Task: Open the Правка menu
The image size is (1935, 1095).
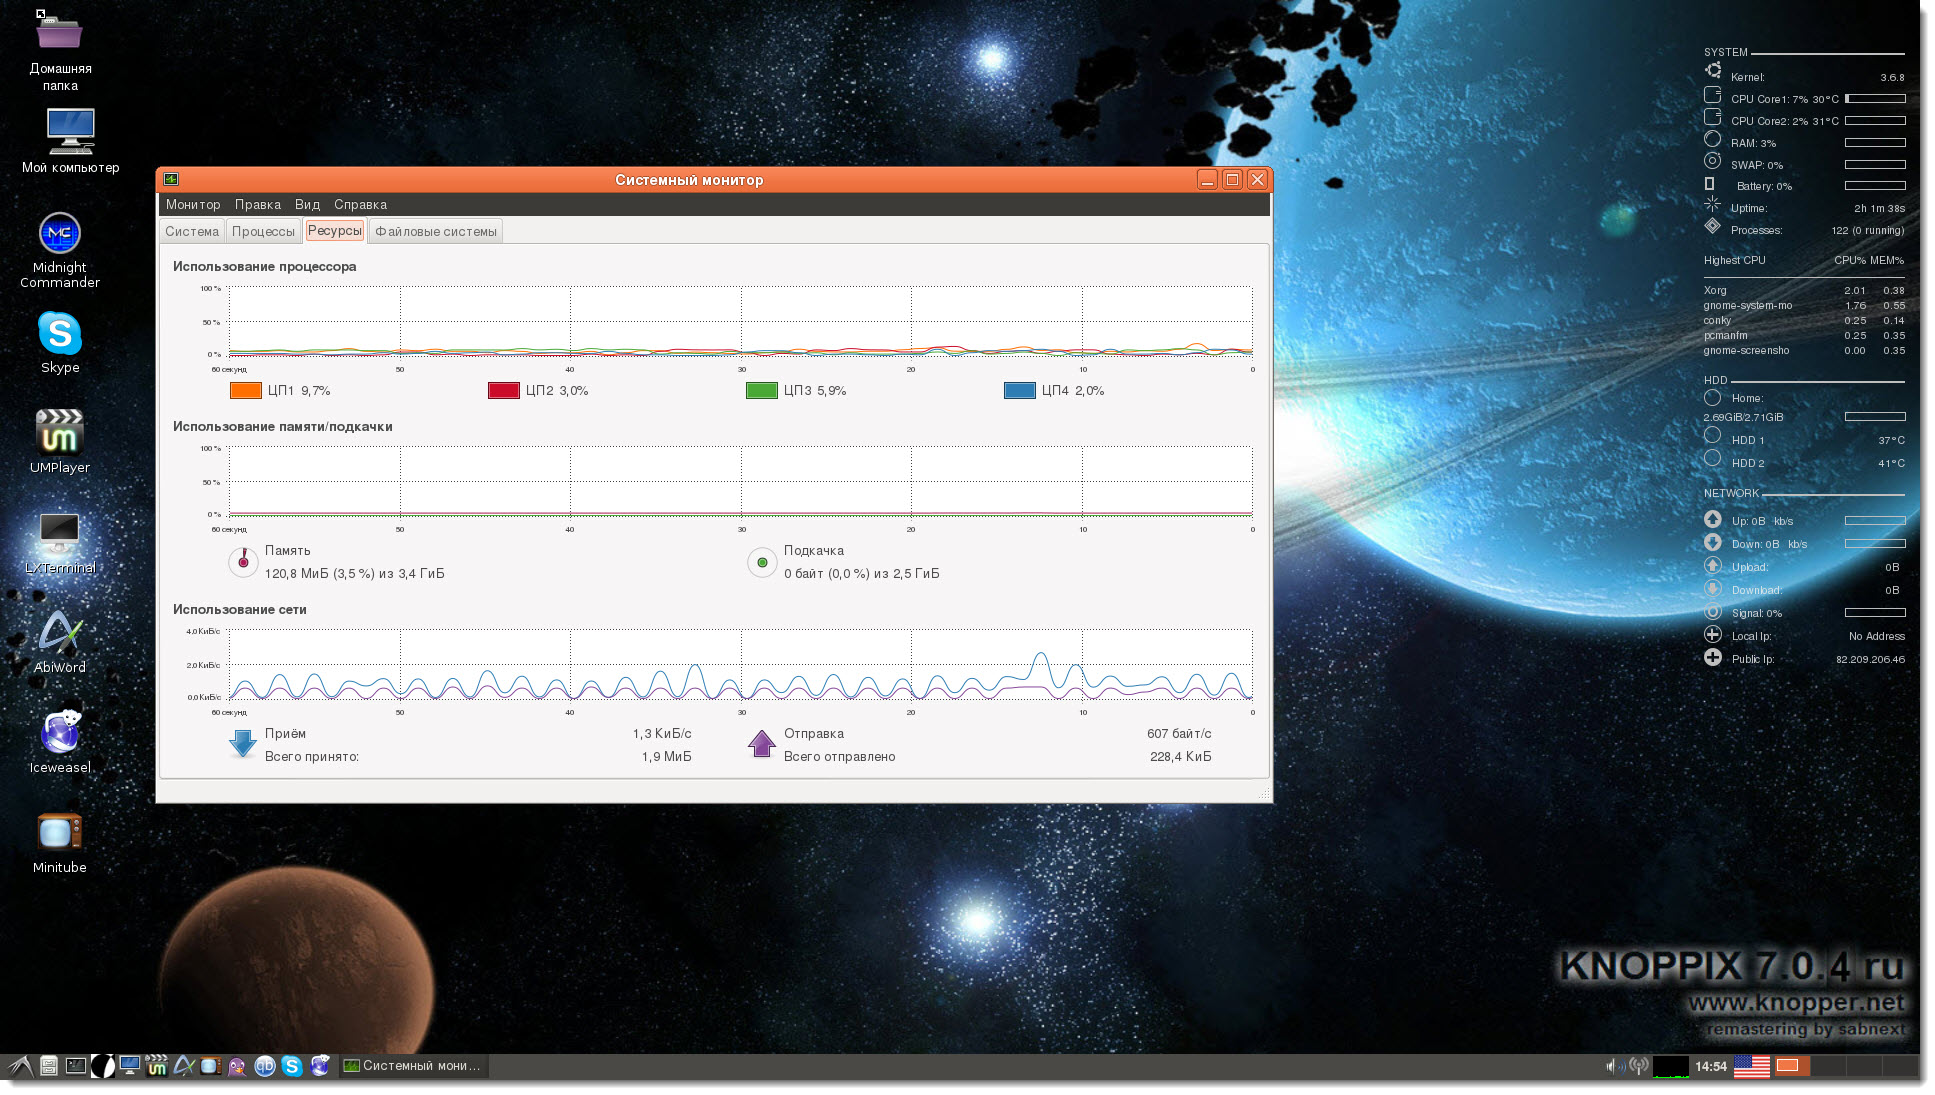Action: pyautogui.click(x=258, y=205)
